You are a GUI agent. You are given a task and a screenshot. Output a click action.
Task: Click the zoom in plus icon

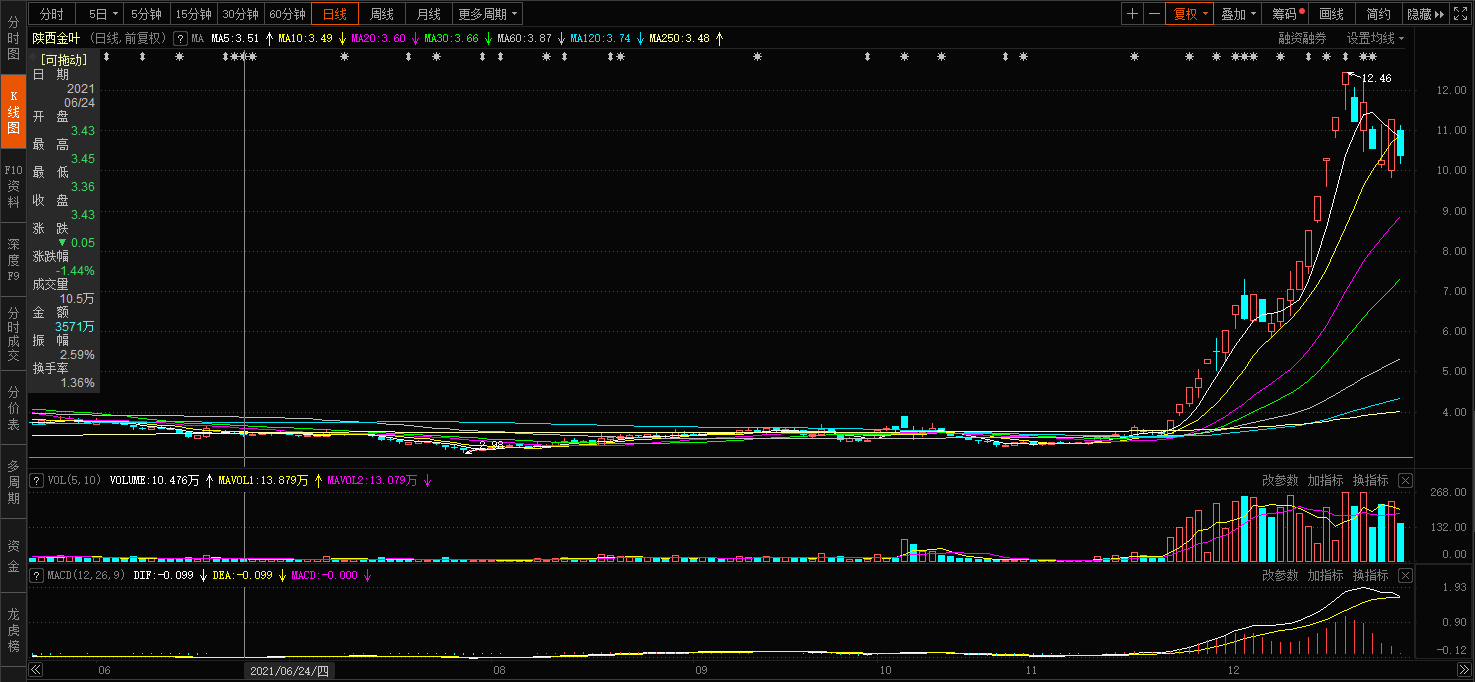[x=1132, y=14]
